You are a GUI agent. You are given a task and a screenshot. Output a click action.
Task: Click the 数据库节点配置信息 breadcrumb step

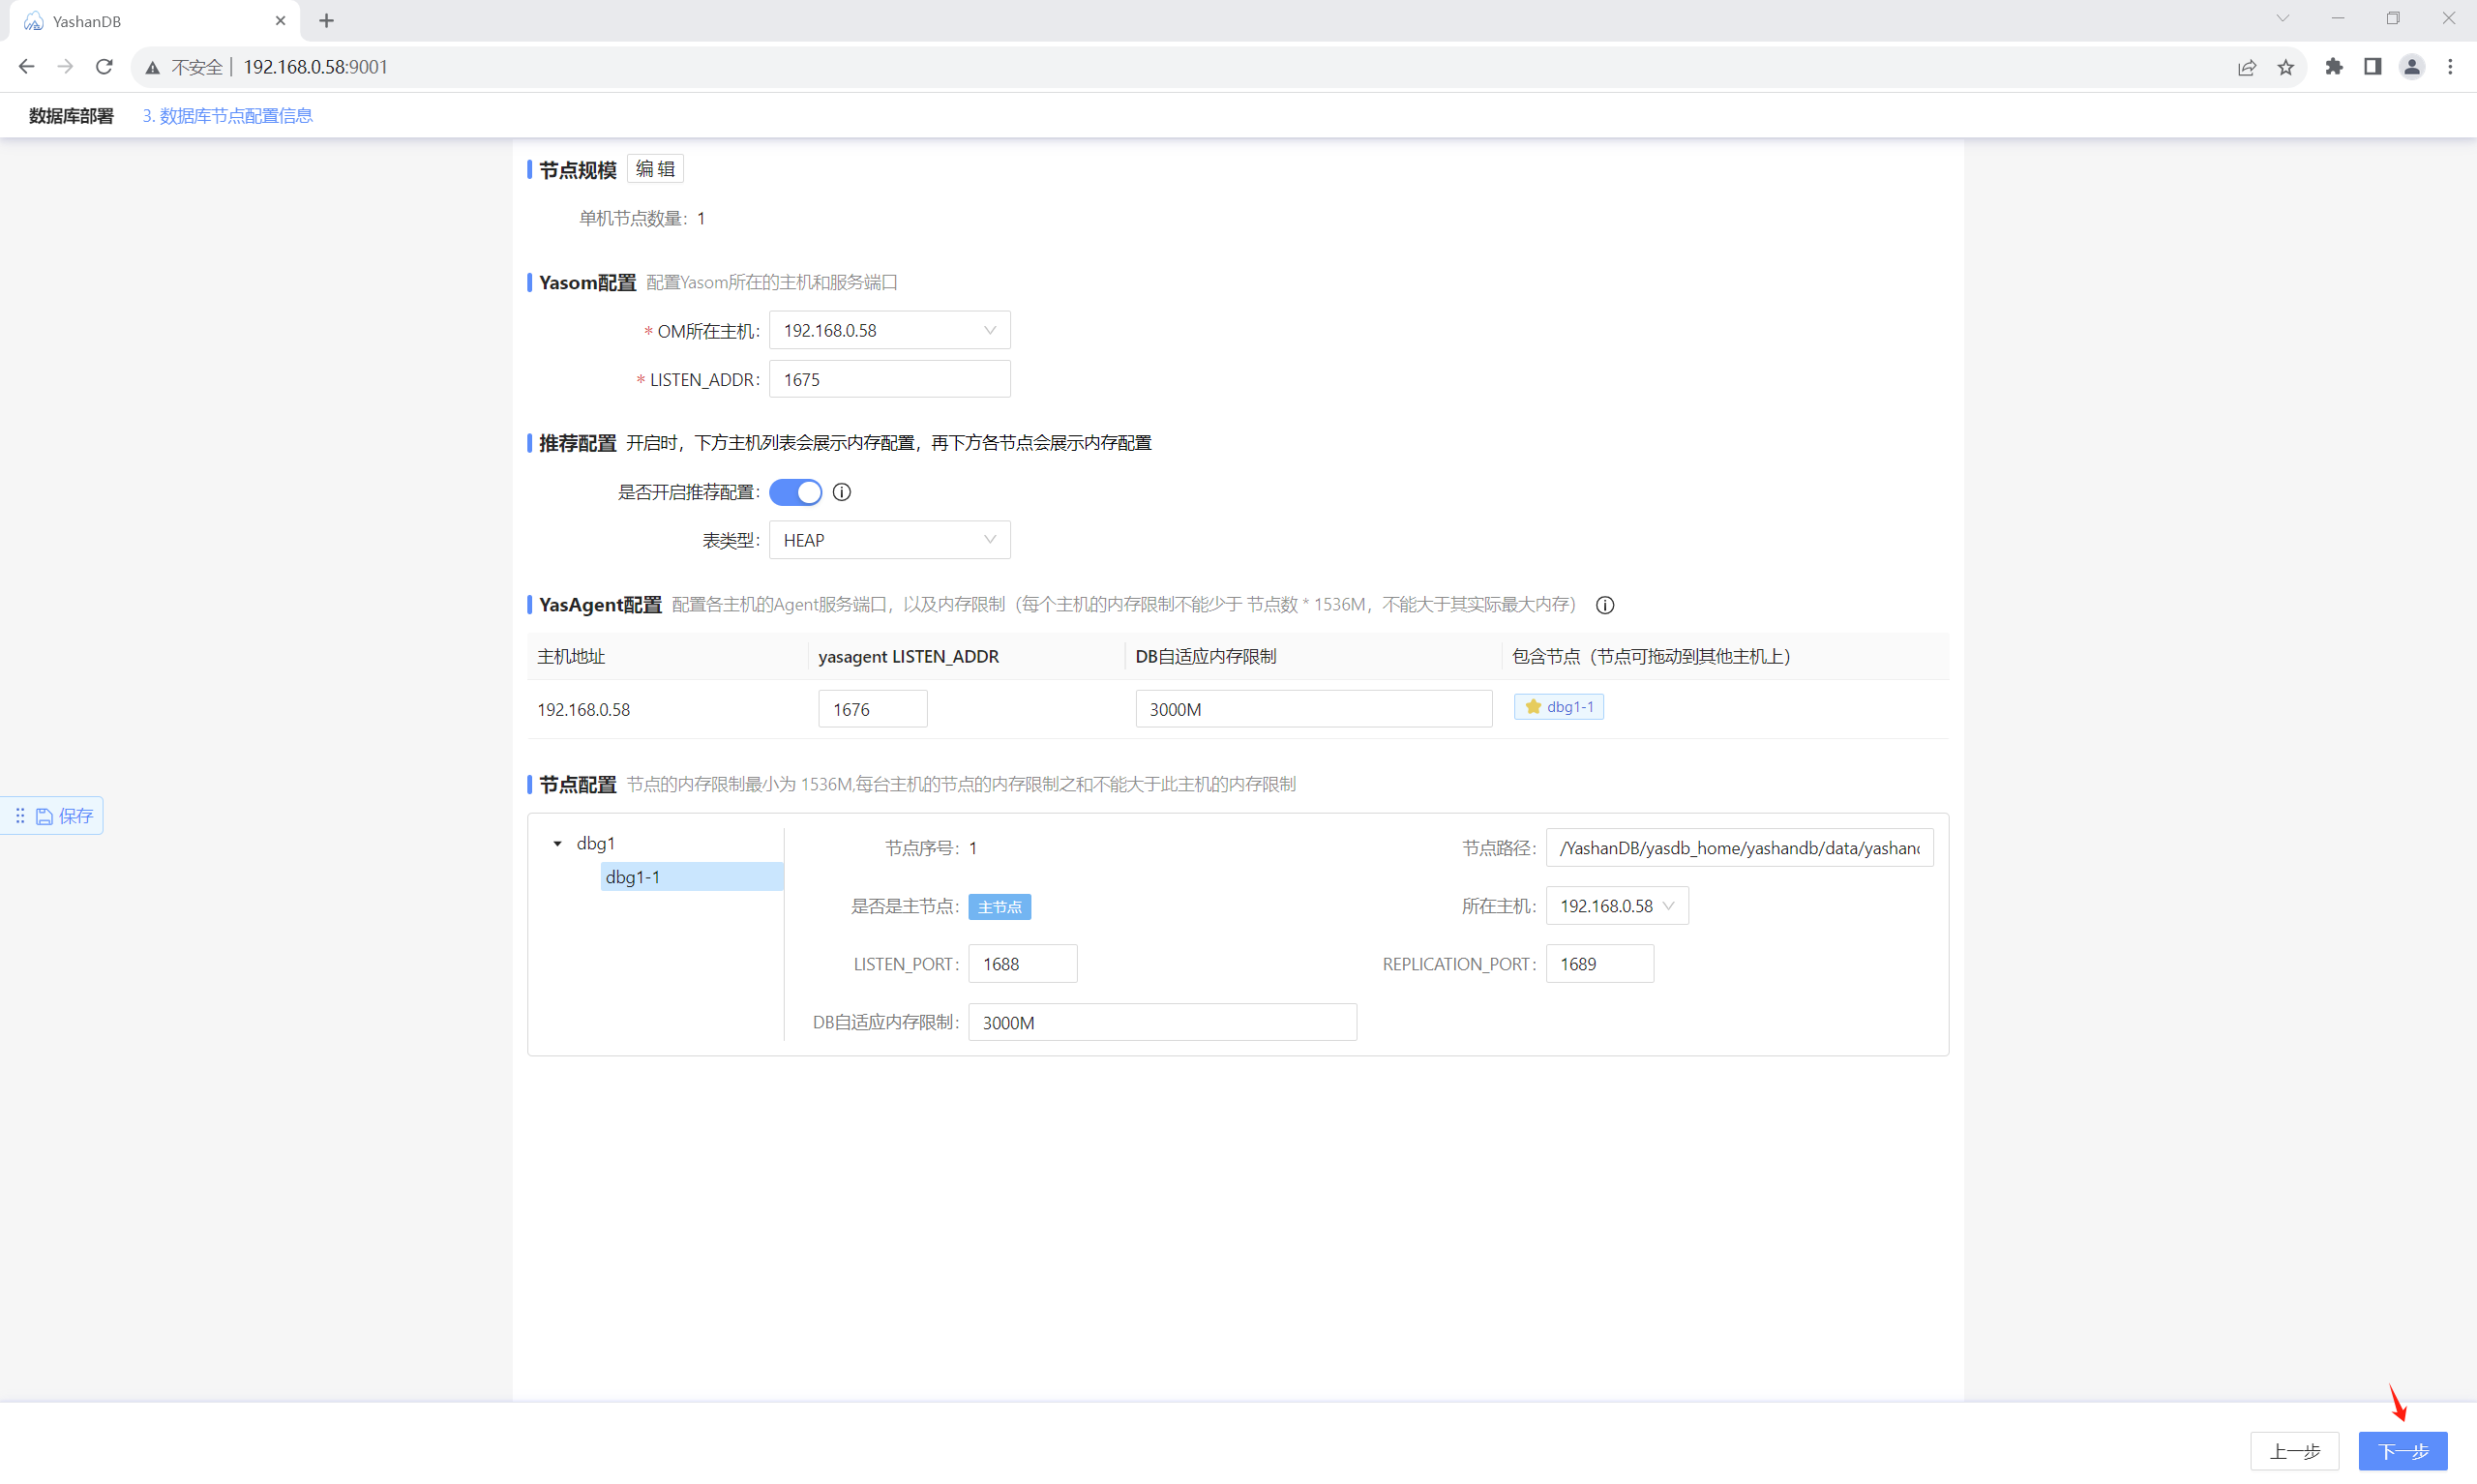(227, 116)
